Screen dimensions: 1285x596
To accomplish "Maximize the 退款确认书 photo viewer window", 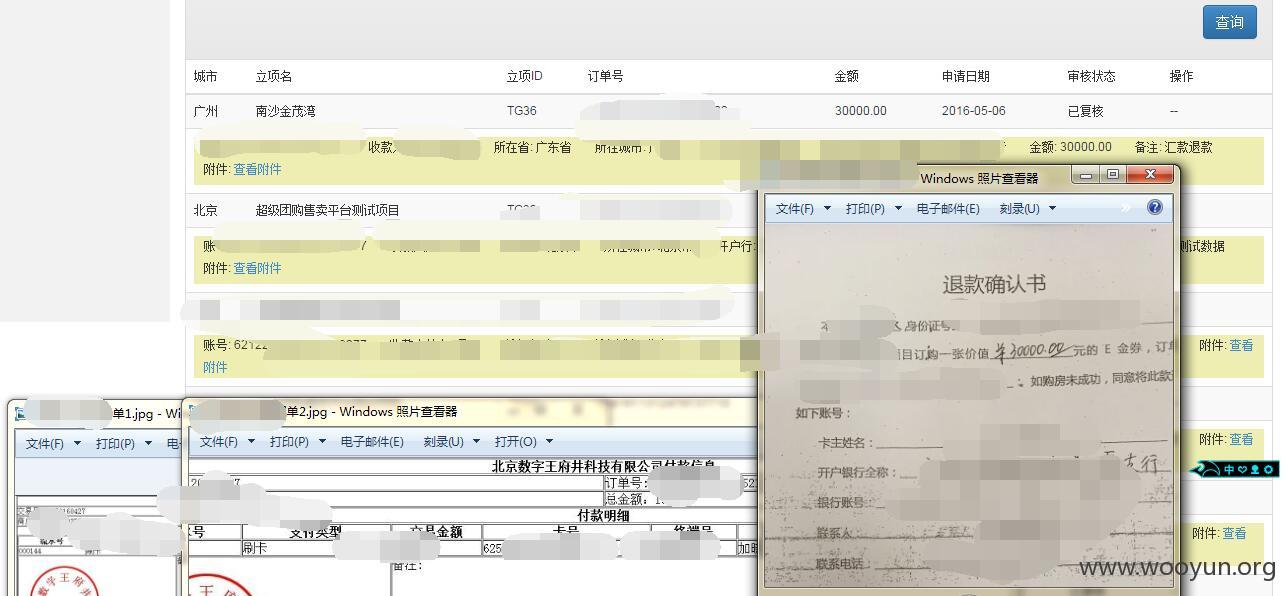I will 1113,174.
